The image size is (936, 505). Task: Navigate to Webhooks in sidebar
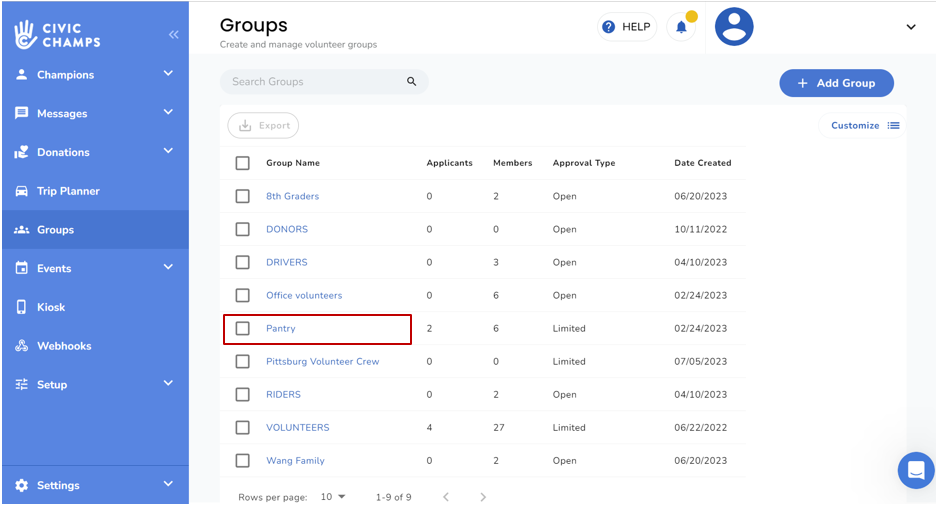(64, 346)
